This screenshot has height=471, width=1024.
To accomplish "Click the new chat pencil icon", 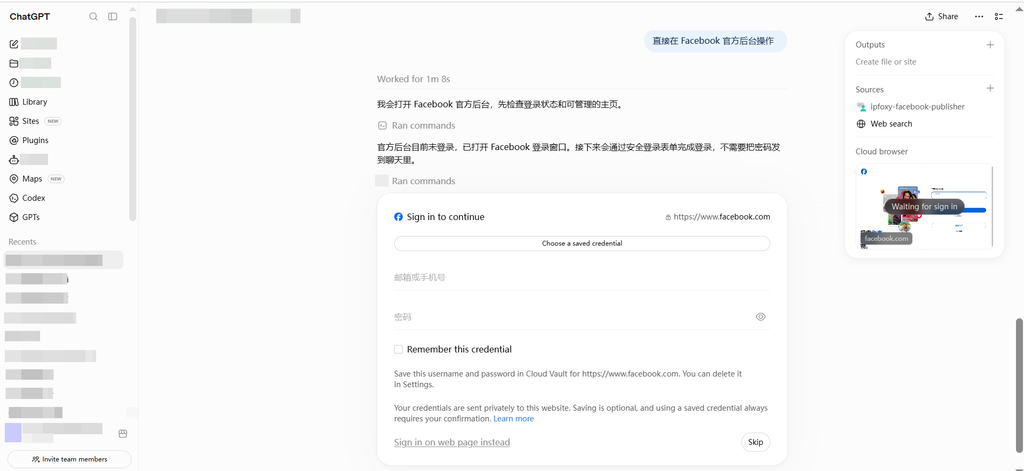I will click(x=14, y=44).
